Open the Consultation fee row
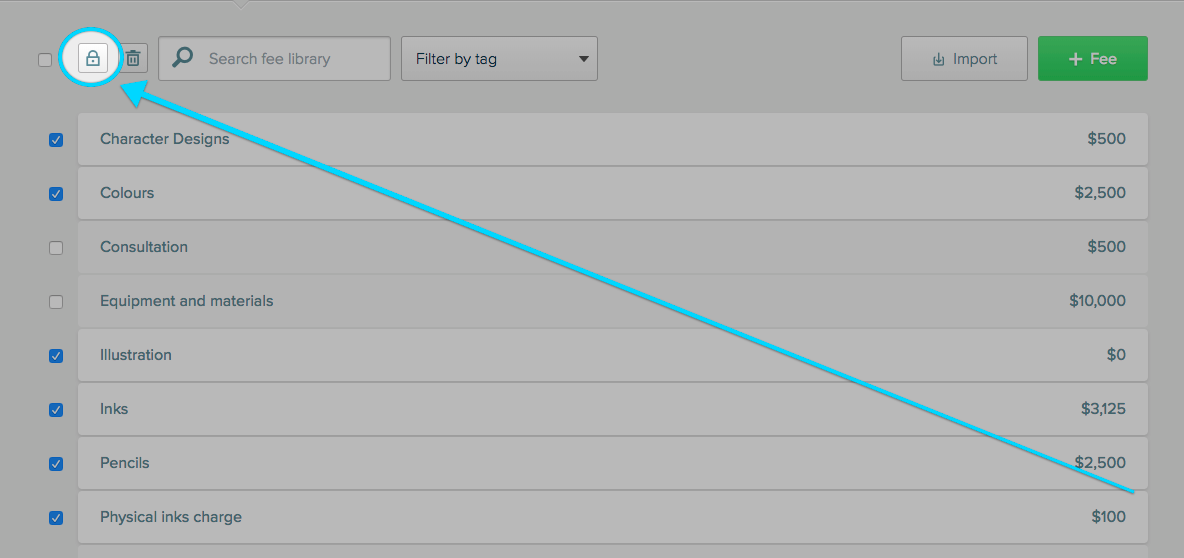Screen dimensions: 1184x558 coord(612,247)
